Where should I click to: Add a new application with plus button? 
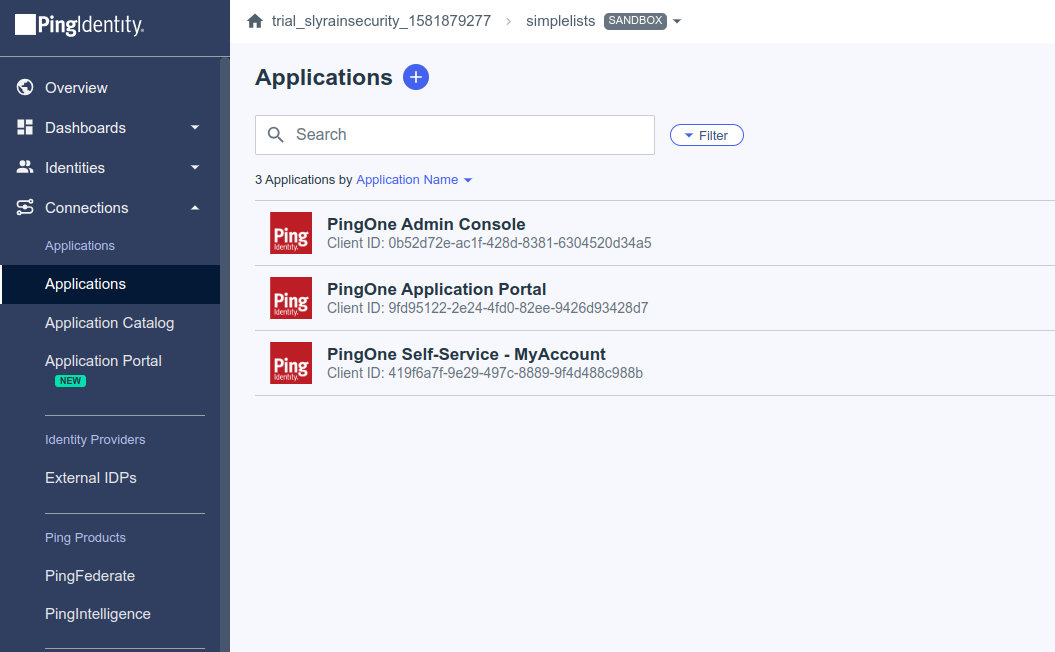pos(416,77)
